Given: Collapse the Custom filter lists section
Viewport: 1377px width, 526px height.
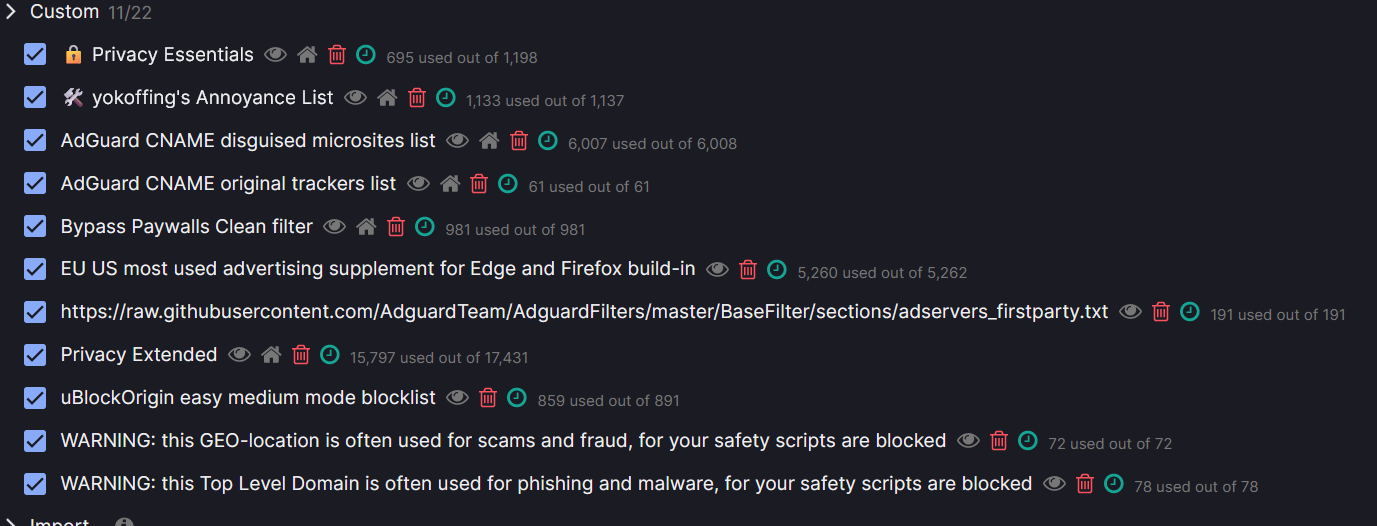Looking at the screenshot, I should click(11, 12).
